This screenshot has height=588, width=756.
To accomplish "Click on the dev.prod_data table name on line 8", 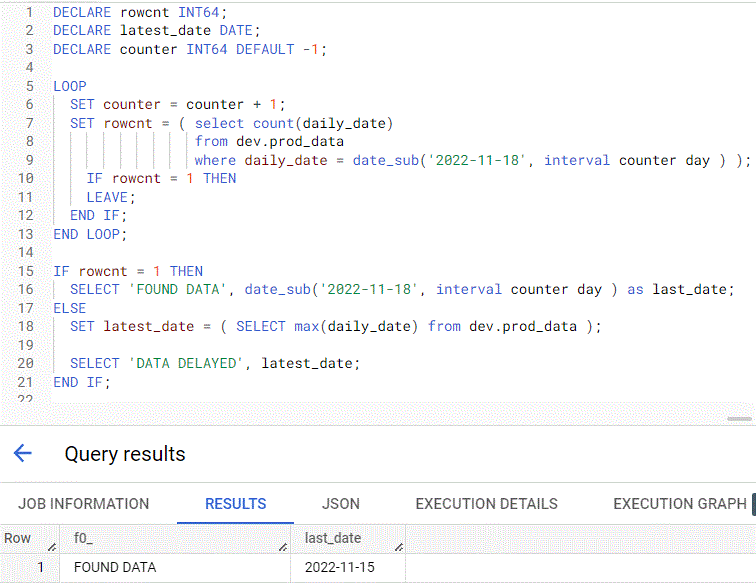I will pyautogui.click(x=290, y=142).
